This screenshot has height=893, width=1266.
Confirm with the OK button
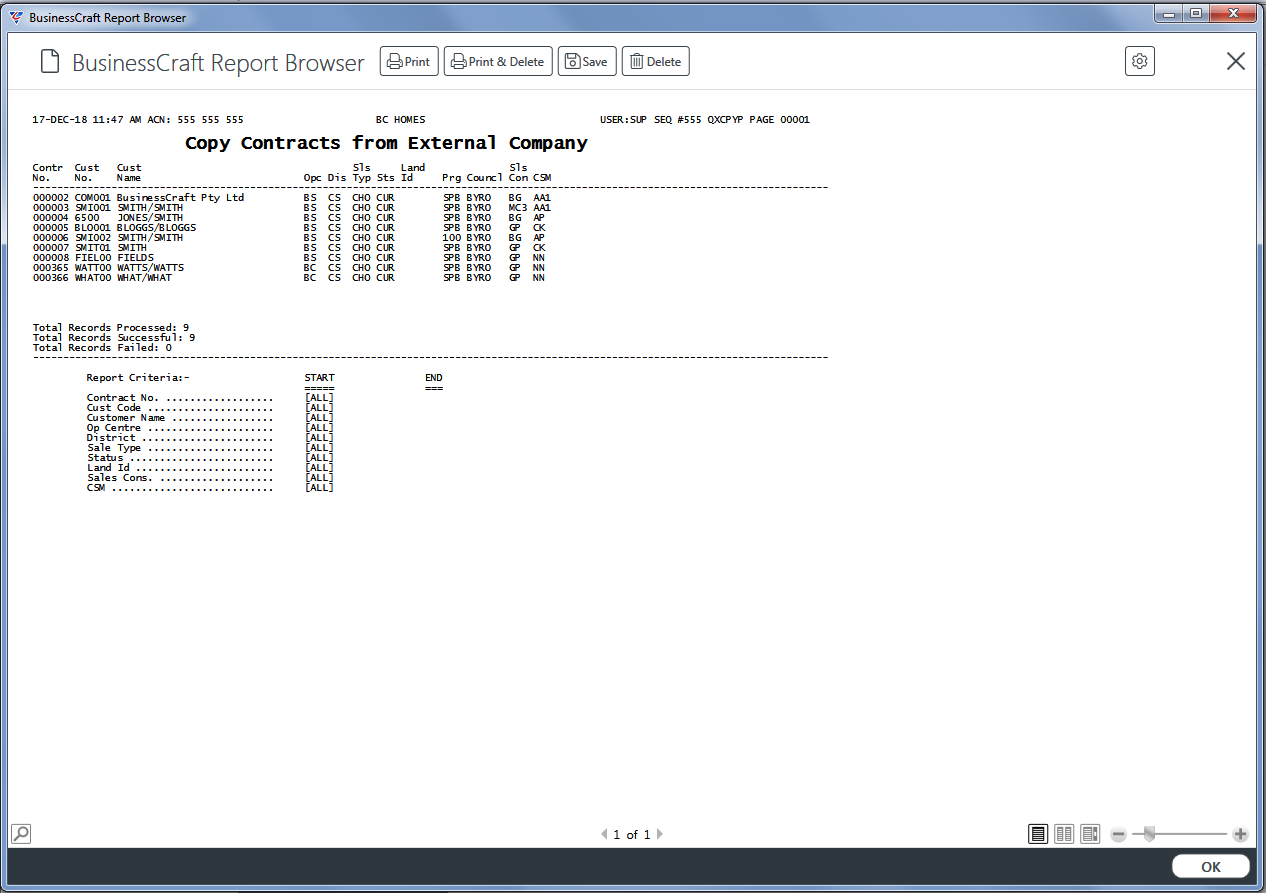pyautogui.click(x=1211, y=867)
